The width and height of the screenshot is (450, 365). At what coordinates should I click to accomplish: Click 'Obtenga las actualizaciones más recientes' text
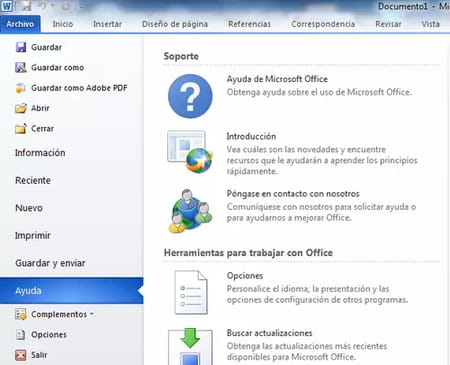coord(307,351)
